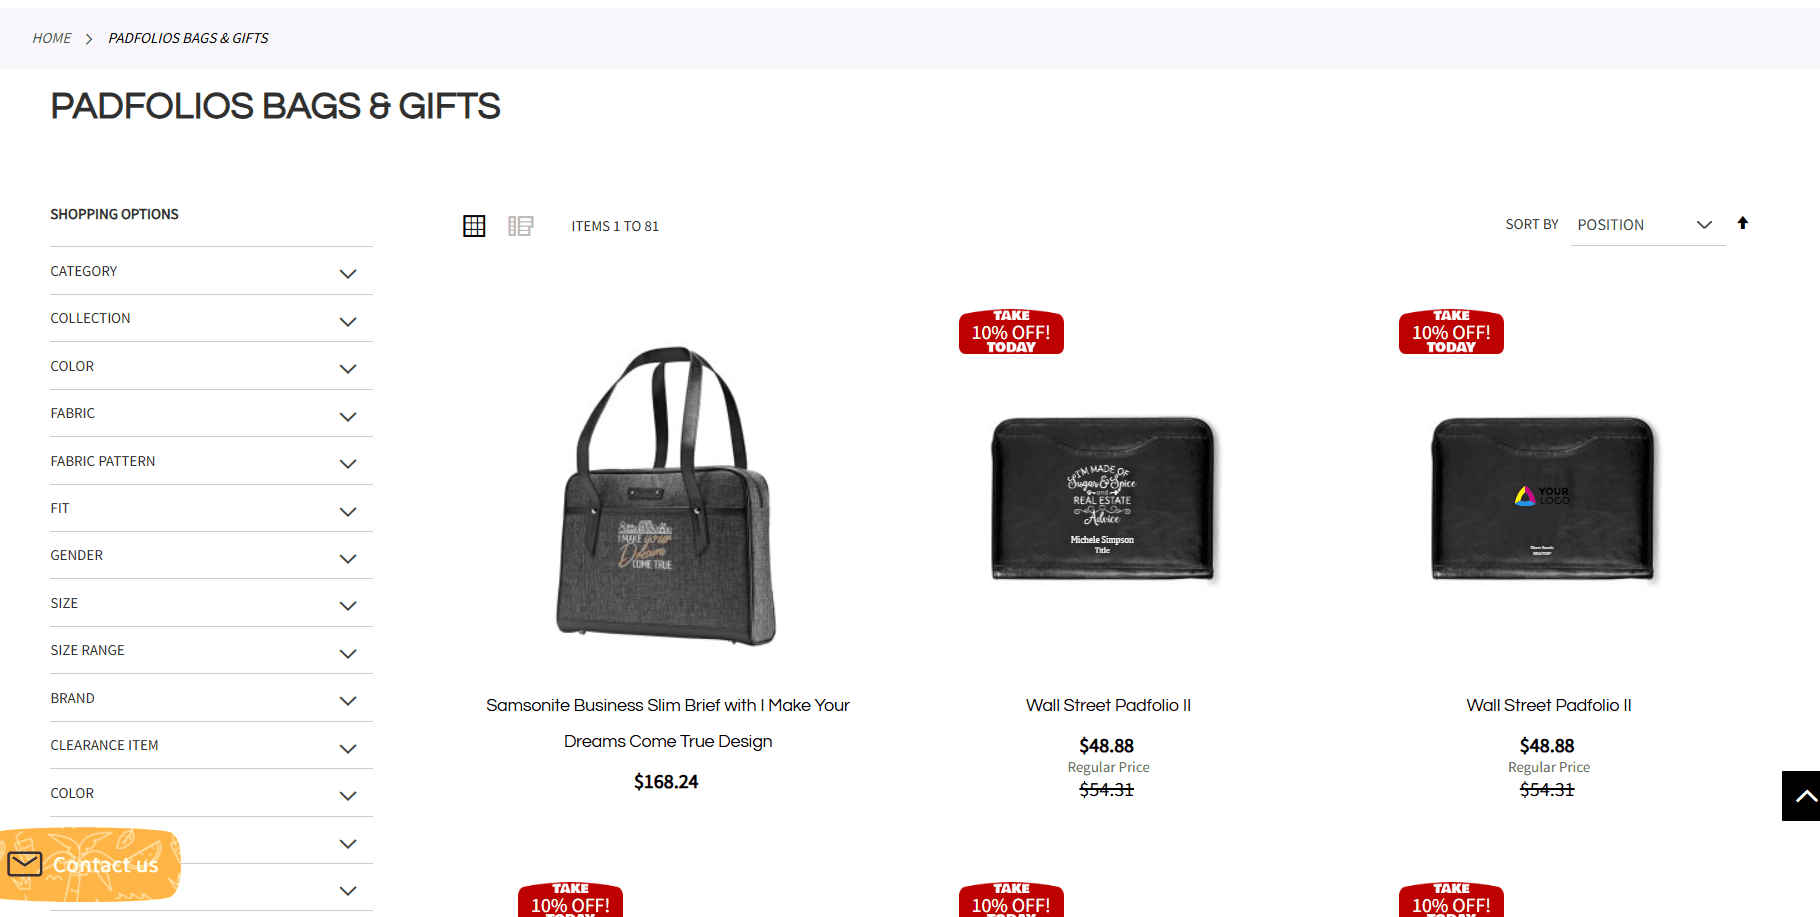The image size is (1820, 917).
Task: Click the 10% off badge on the first Wall Street Padfolio
Action: pos(1011,331)
